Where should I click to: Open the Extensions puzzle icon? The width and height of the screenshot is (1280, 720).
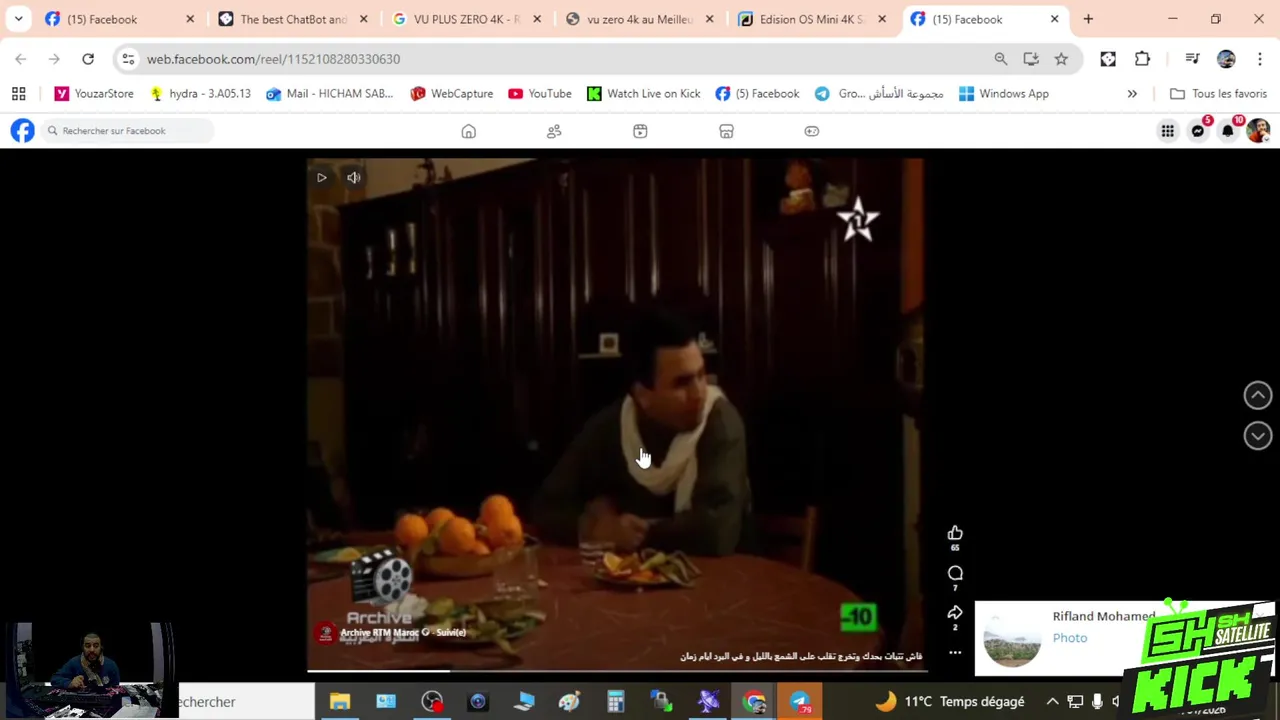click(1142, 59)
